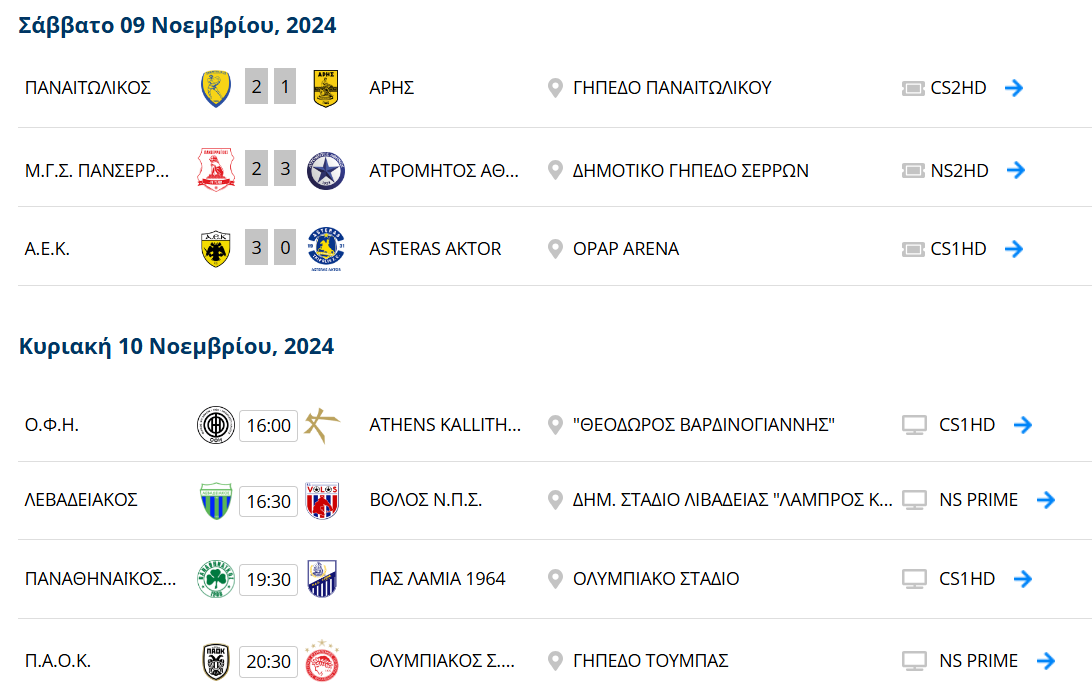Click the 16:00 kickoff time box
The width and height of the screenshot is (1092, 693).
268,426
